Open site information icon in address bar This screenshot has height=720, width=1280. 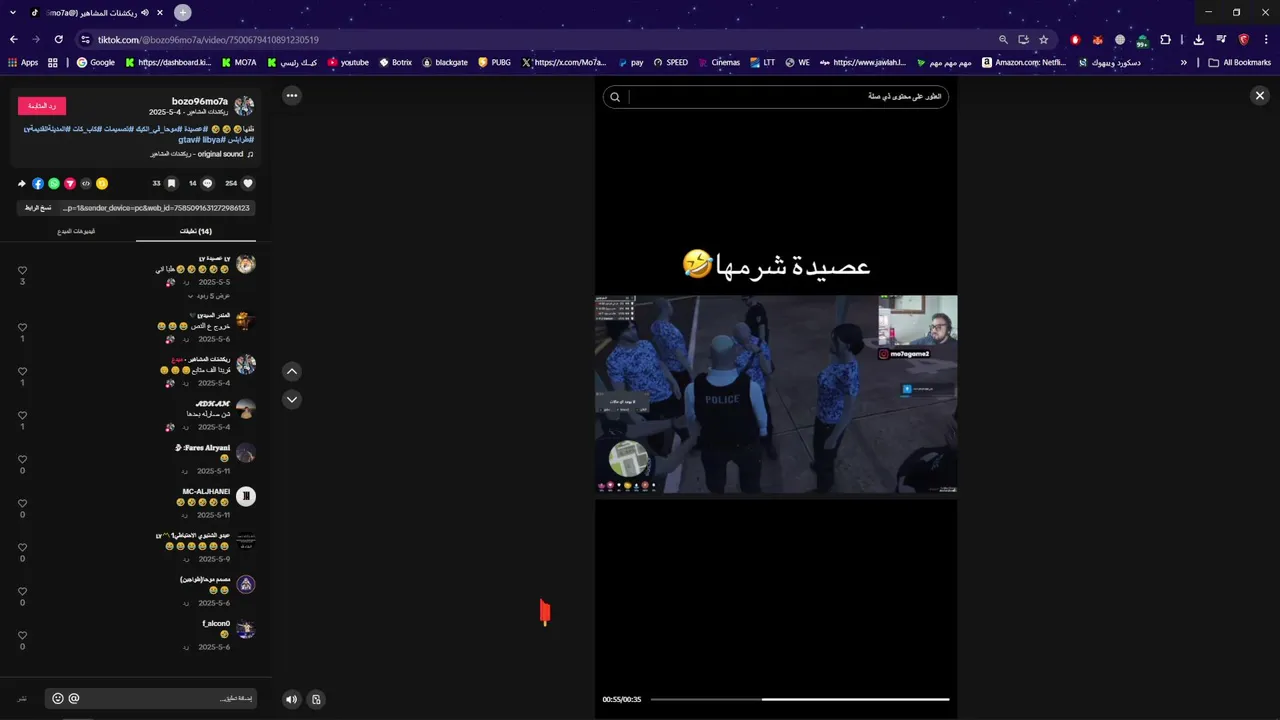[86, 39]
